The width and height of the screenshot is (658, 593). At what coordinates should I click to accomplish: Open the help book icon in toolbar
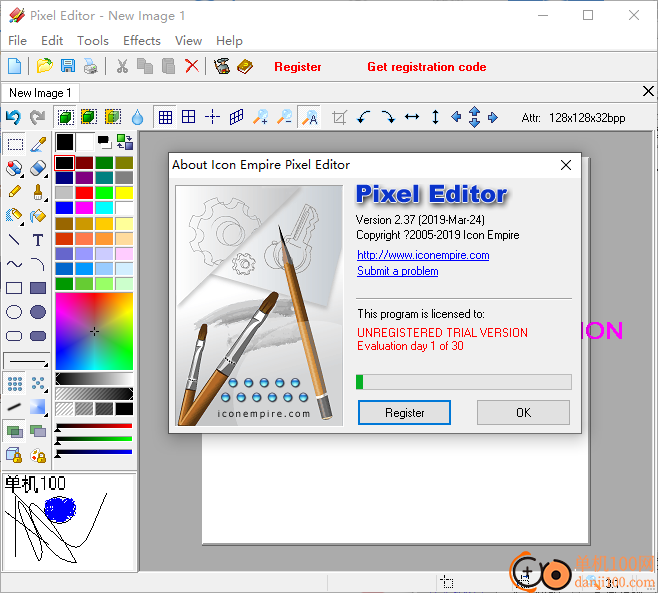pos(245,66)
